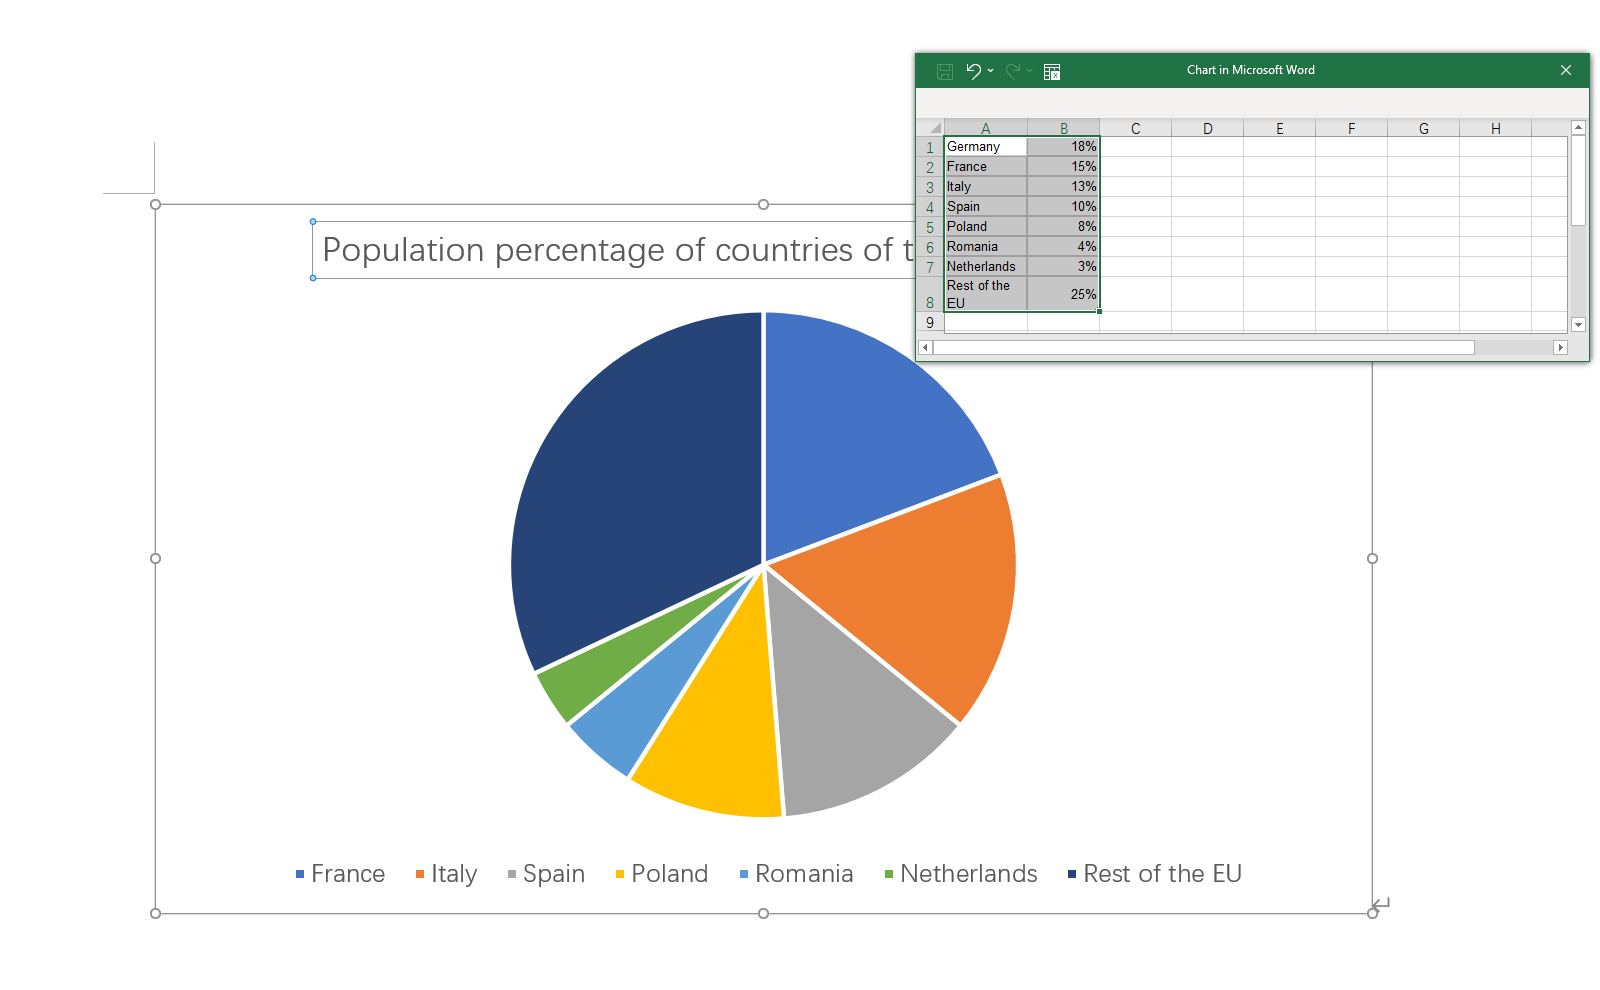Click the chart's top middle sizing handle
Image resolution: width=1600 pixels, height=990 pixels.
(763, 204)
